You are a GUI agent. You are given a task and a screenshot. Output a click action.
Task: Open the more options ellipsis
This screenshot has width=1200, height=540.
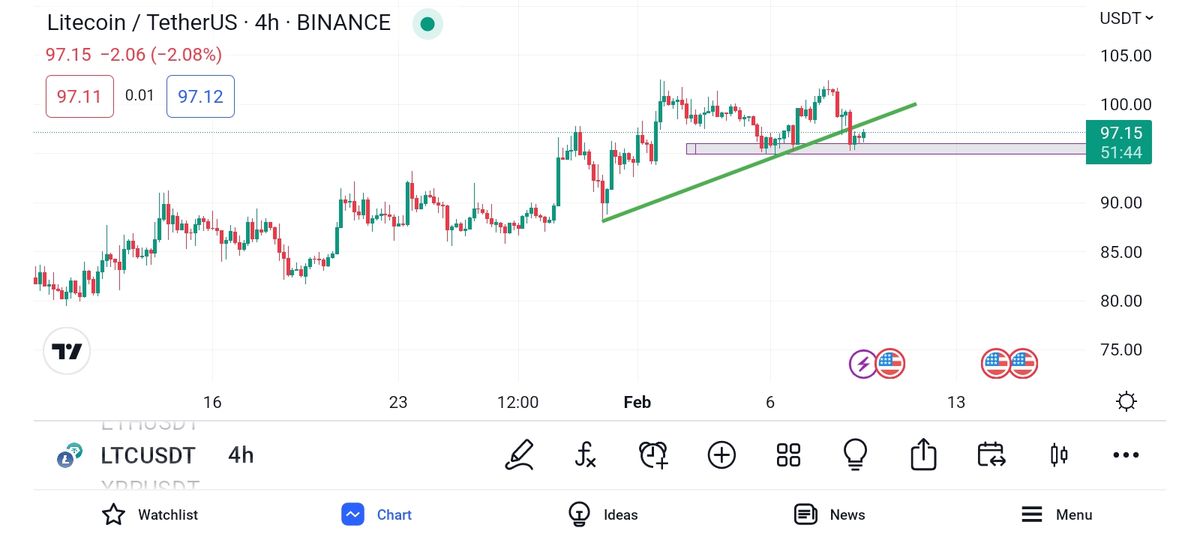[x=1126, y=455]
